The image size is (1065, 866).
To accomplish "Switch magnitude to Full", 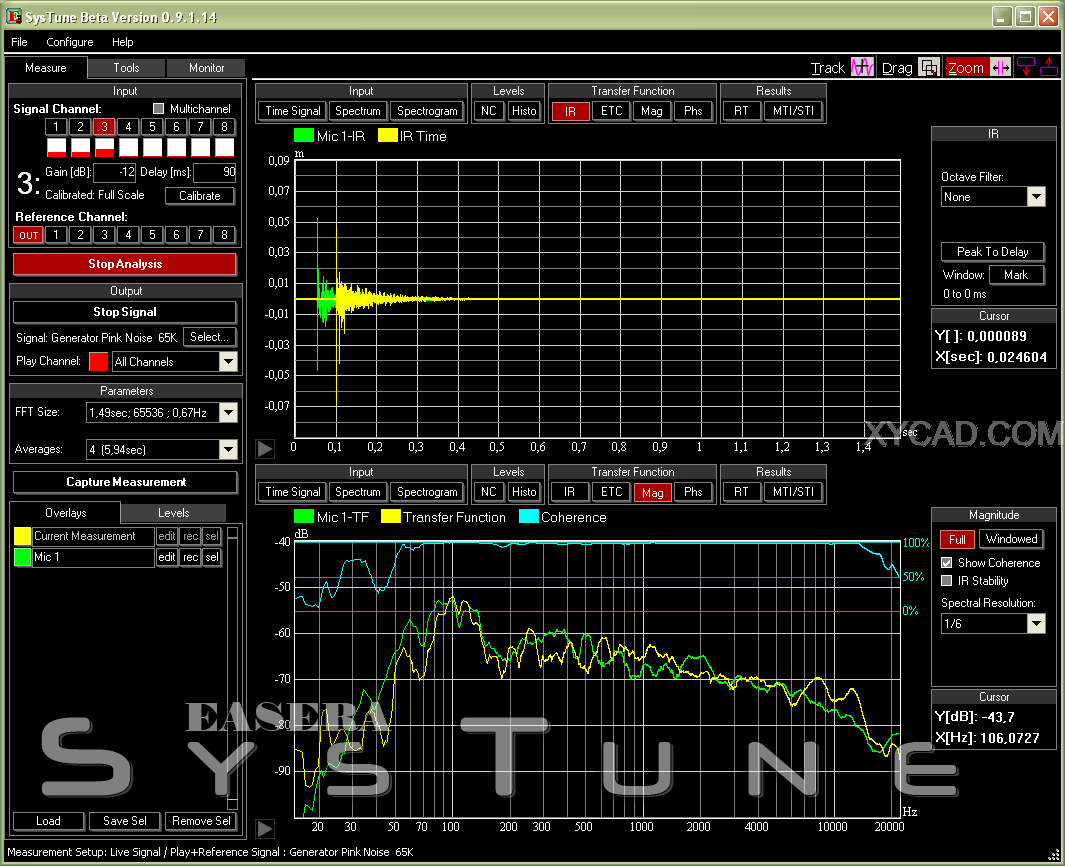I will click(957, 539).
